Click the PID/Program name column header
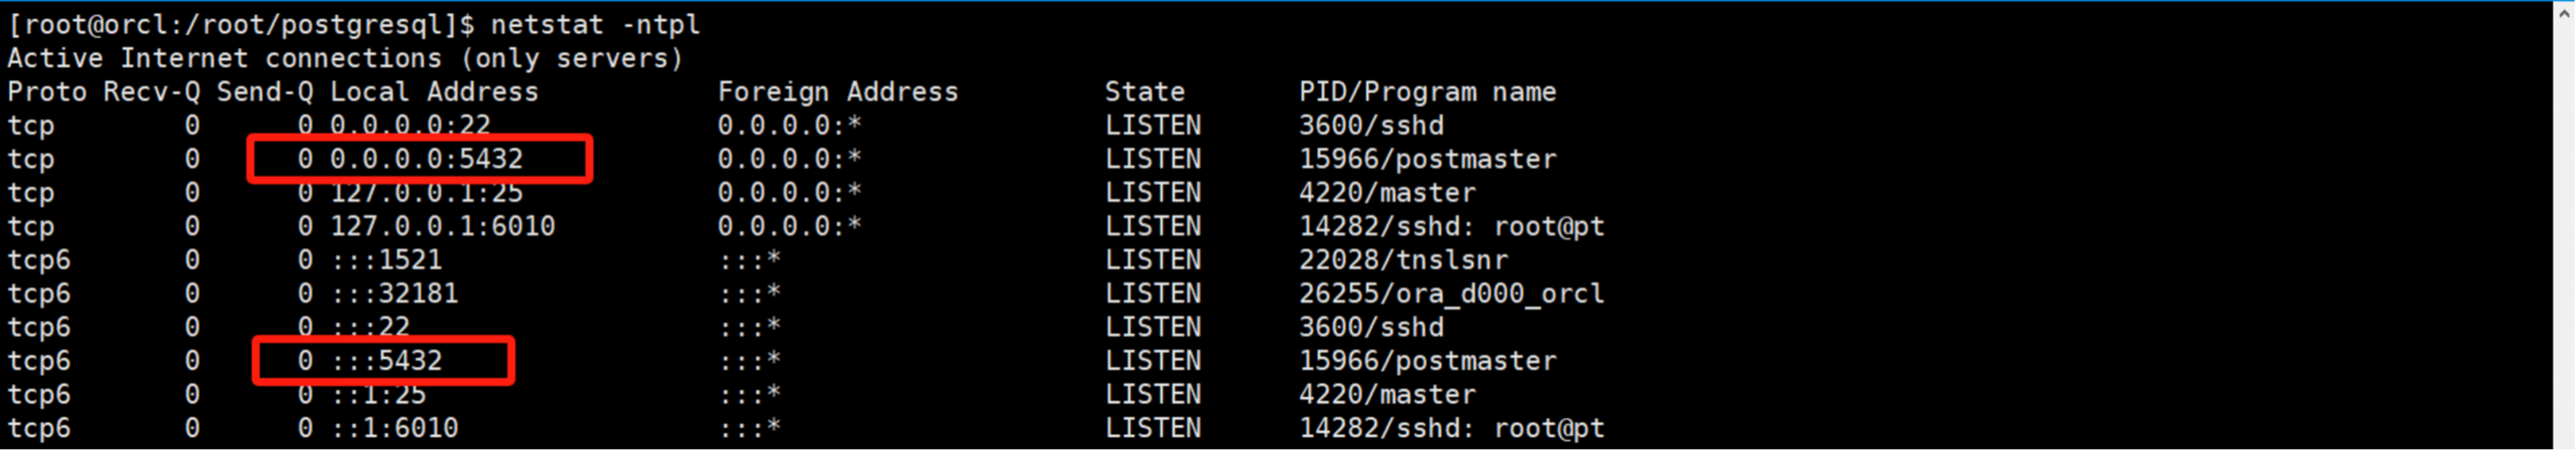Screen dimensions: 2576x452 (1427, 92)
